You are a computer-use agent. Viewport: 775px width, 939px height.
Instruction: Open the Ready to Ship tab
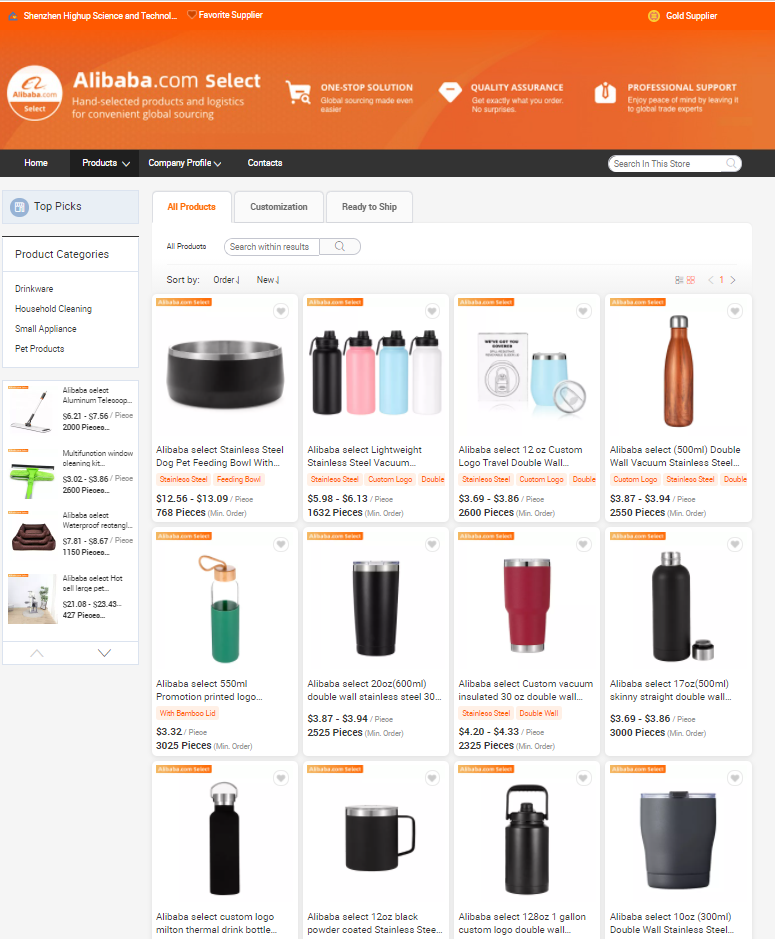[x=369, y=207]
